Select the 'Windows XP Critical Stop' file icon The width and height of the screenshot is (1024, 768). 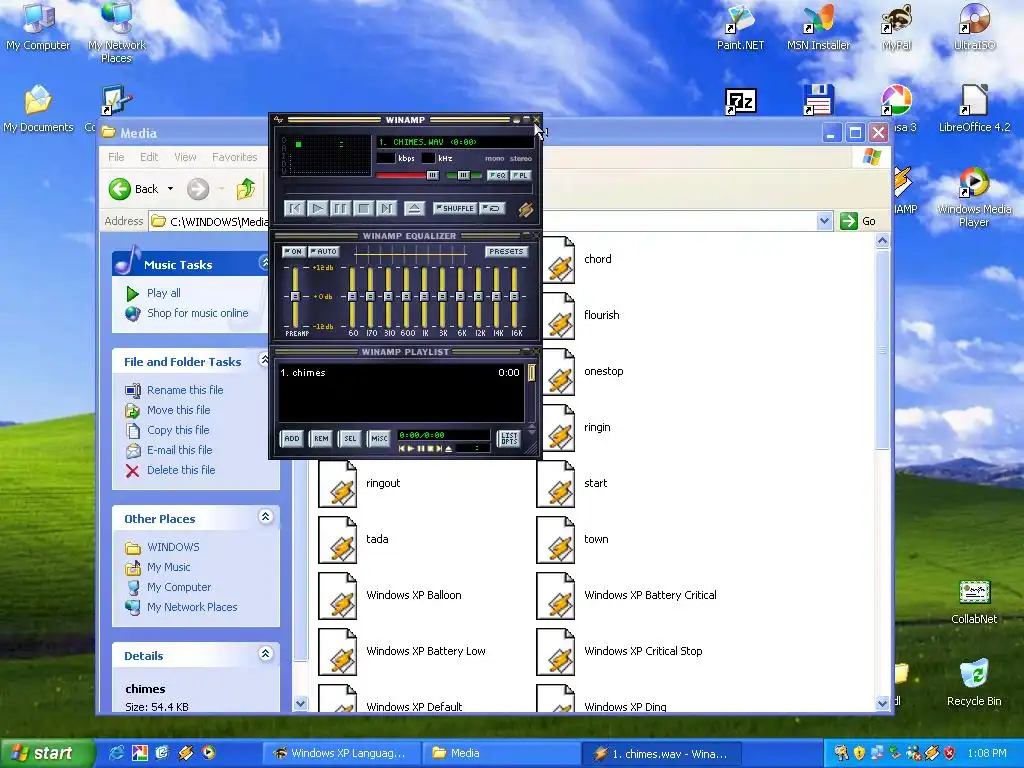tap(556, 652)
